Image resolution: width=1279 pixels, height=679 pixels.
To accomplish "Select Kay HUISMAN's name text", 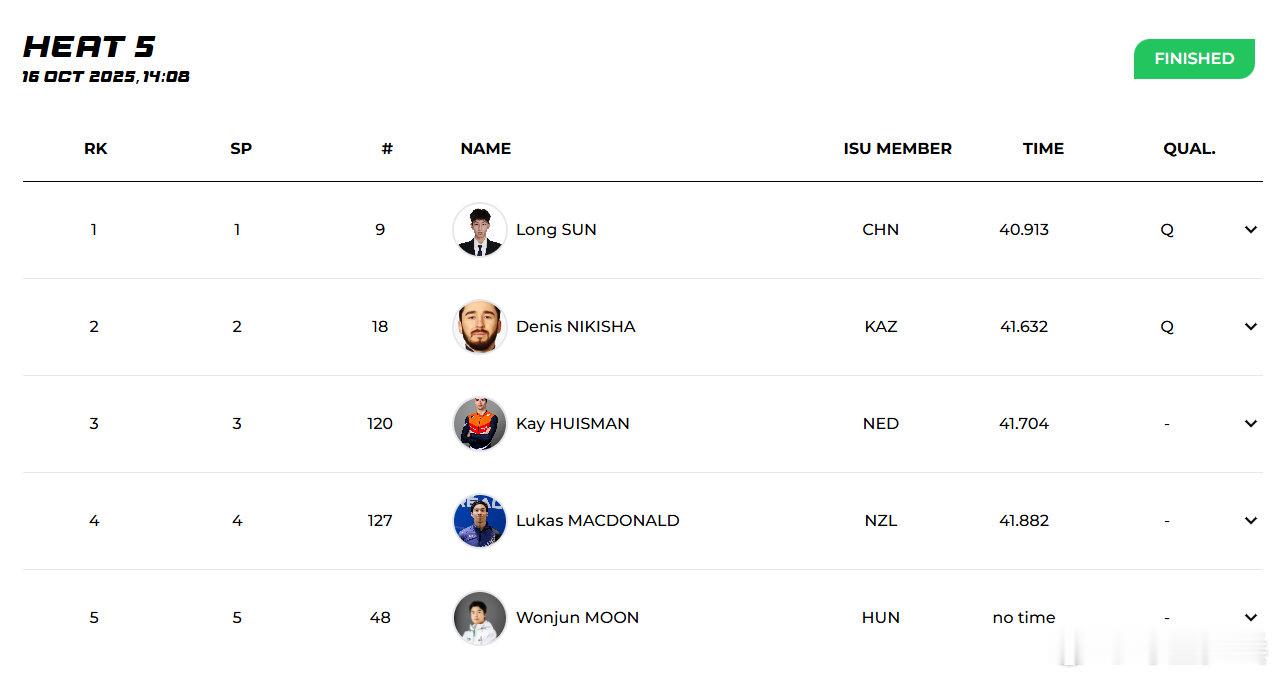I will pos(572,424).
